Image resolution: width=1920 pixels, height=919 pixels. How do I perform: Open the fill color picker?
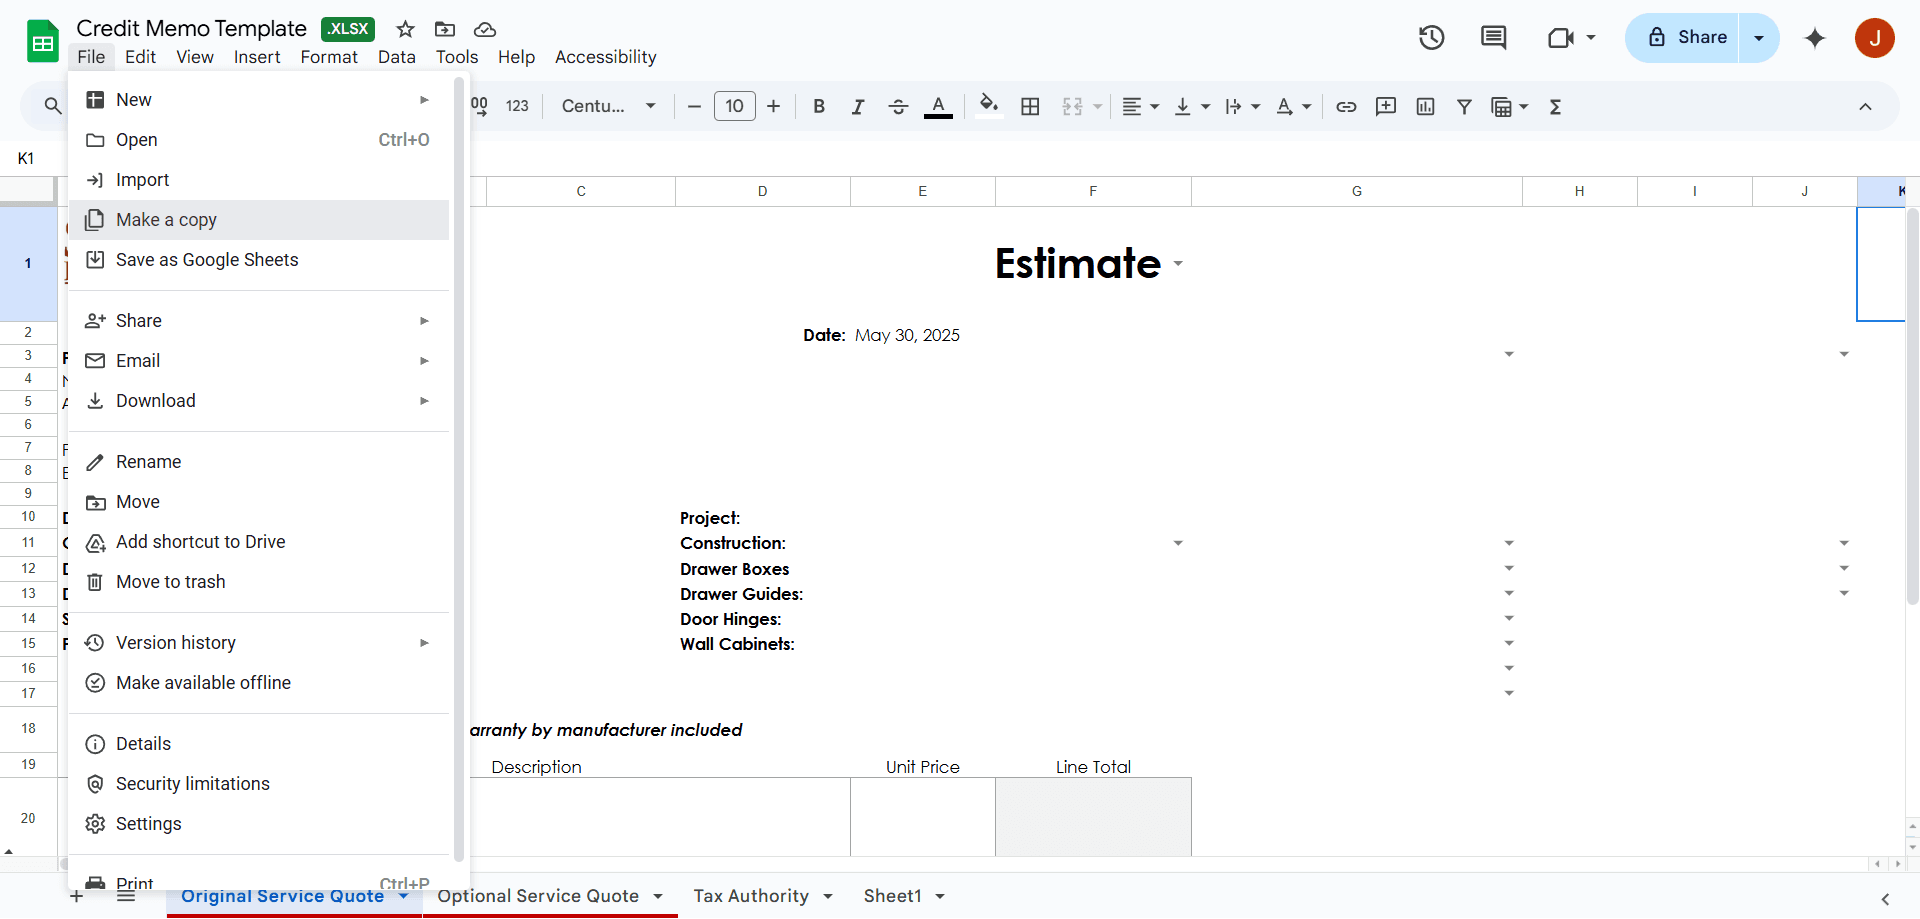[x=989, y=106]
